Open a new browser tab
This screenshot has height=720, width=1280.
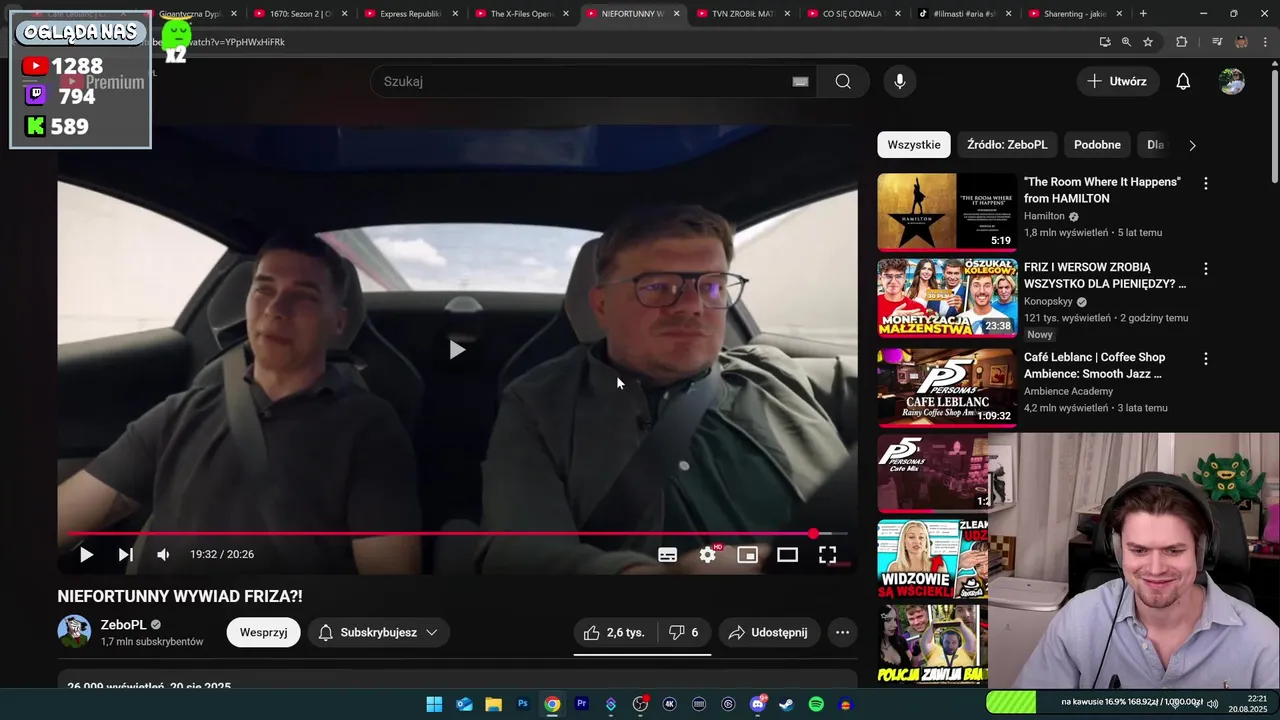point(1143,14)
